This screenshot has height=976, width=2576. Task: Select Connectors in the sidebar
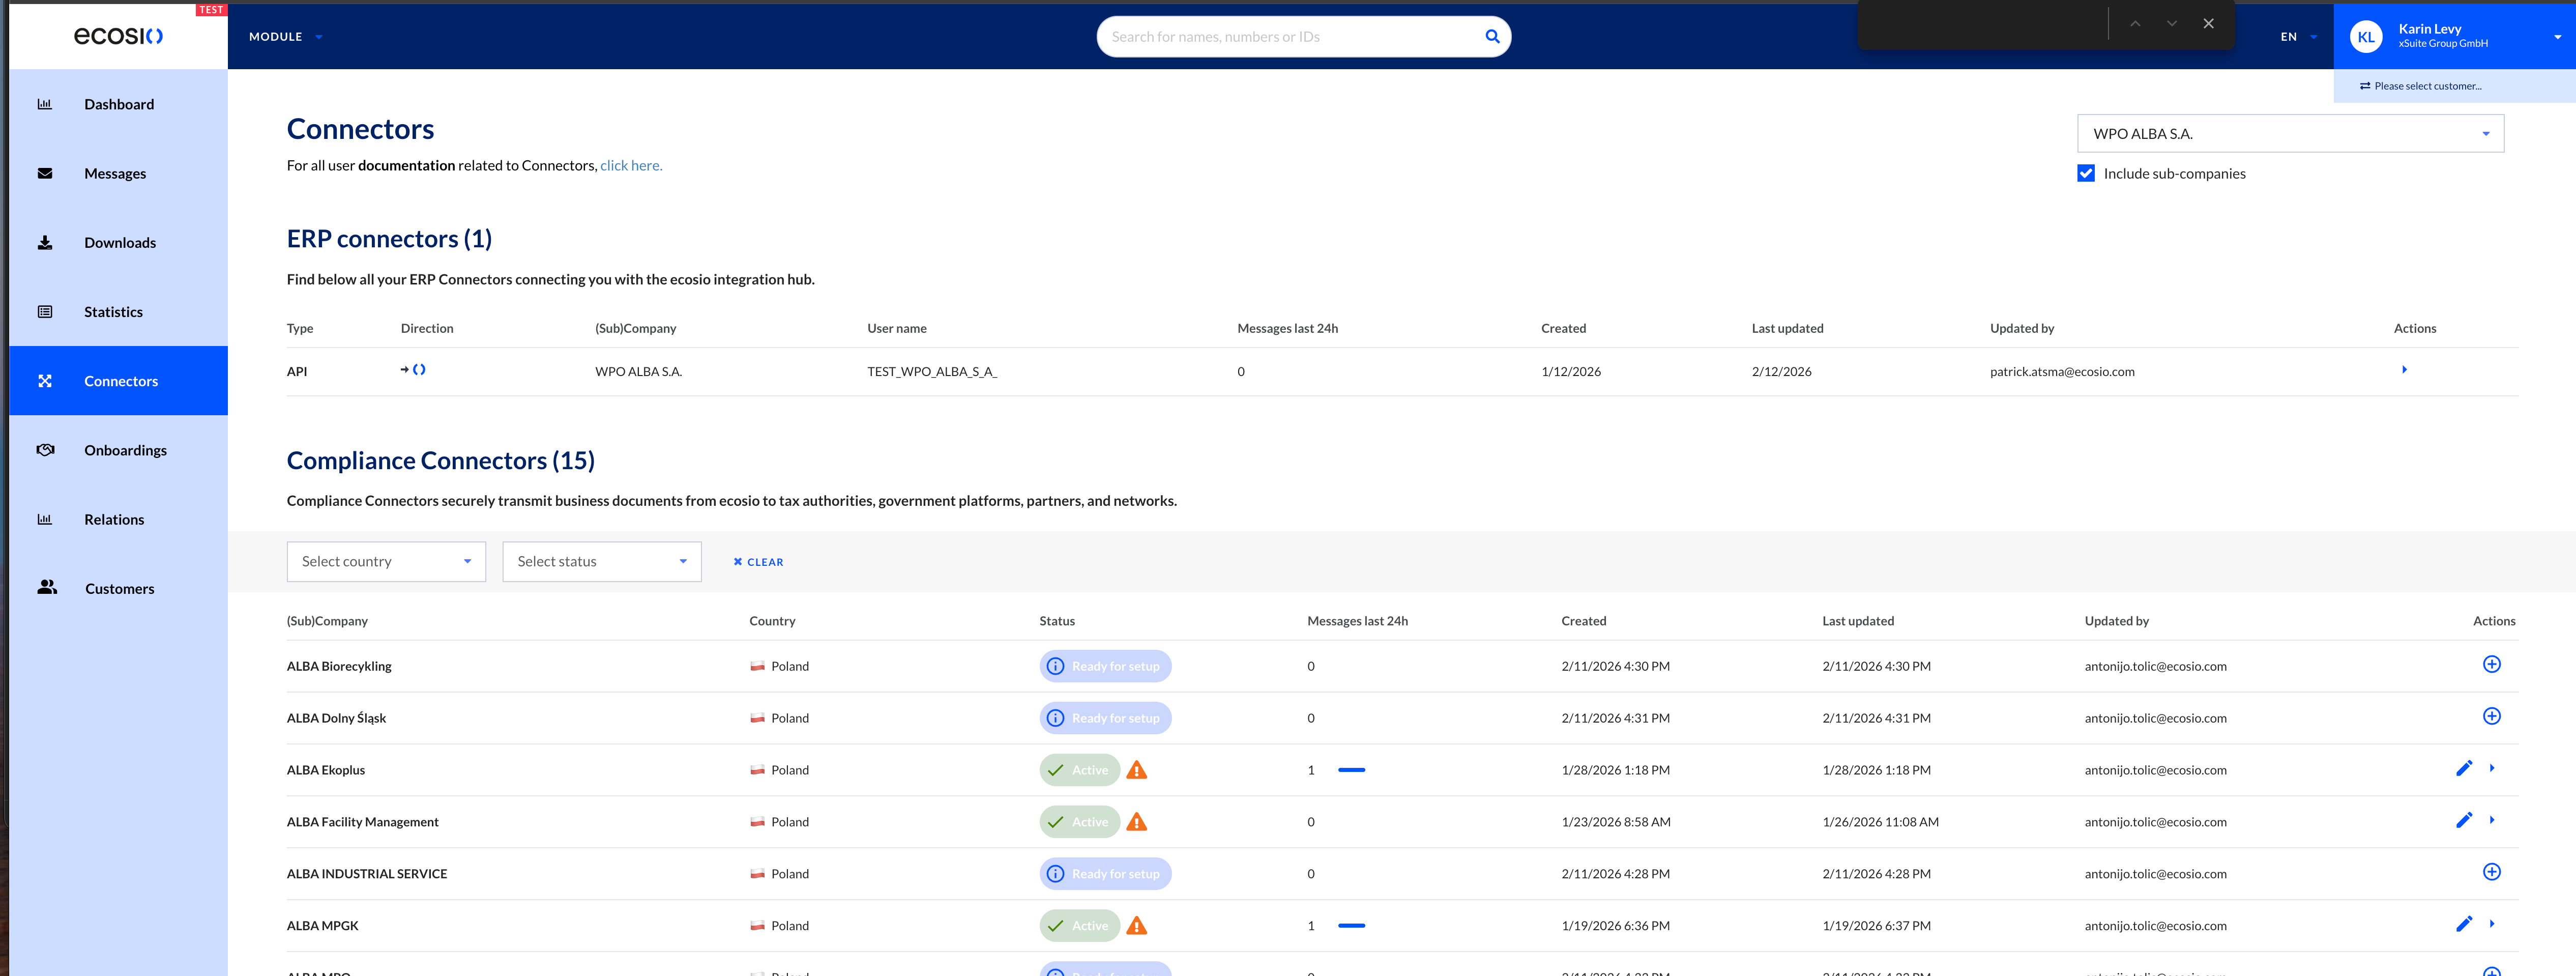click(x=118, y=381)
